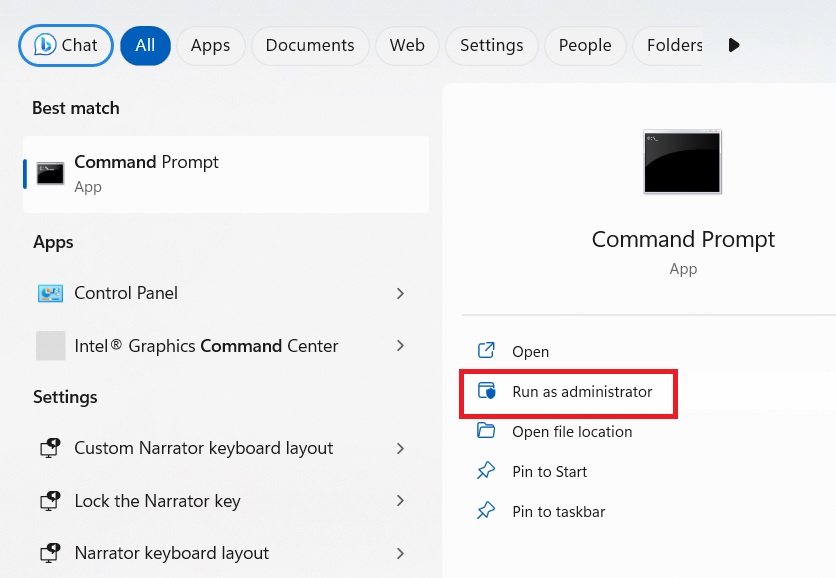Select the Apps filter
Screen dimensions: 836x578
click(210, 45)
